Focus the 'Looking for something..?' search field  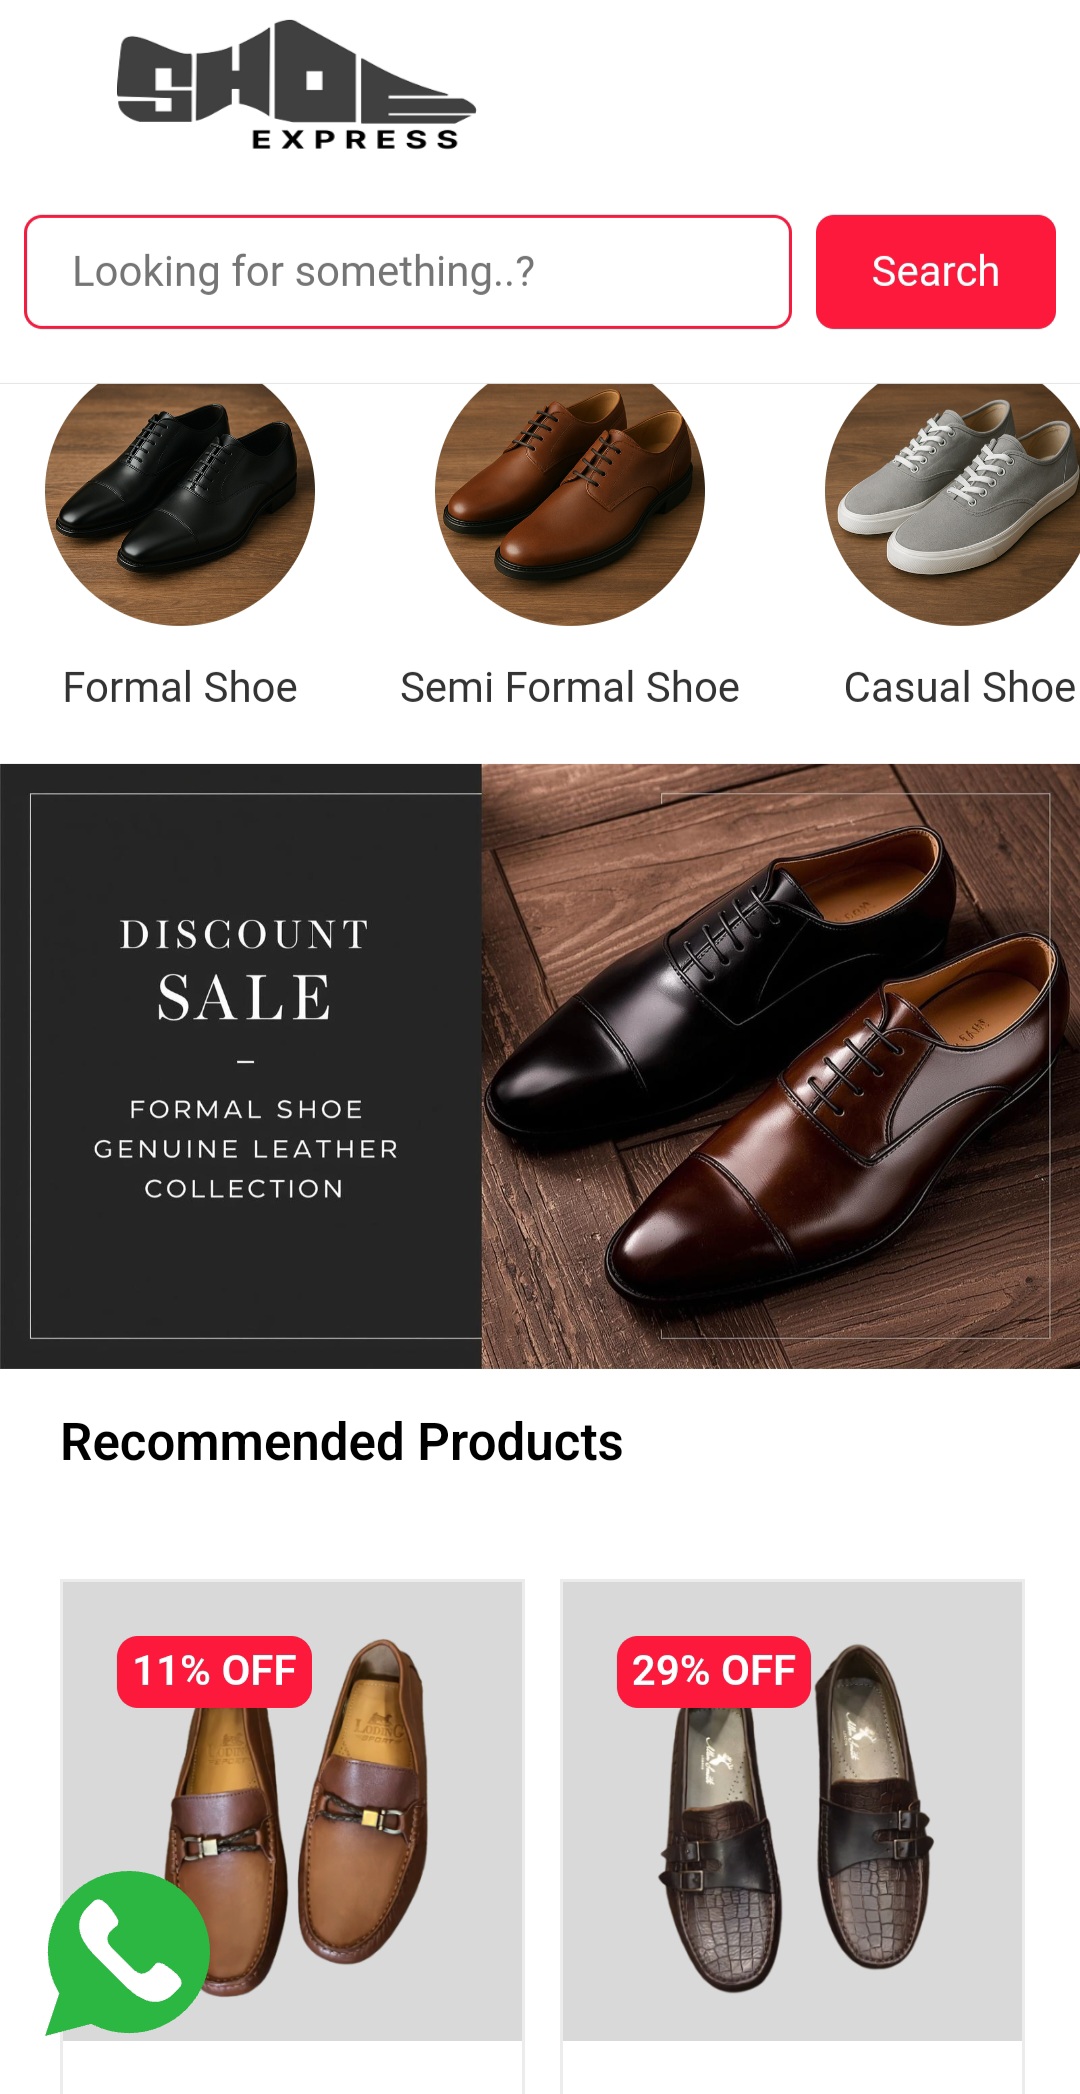pyautogui.click(x=408, y=272)
